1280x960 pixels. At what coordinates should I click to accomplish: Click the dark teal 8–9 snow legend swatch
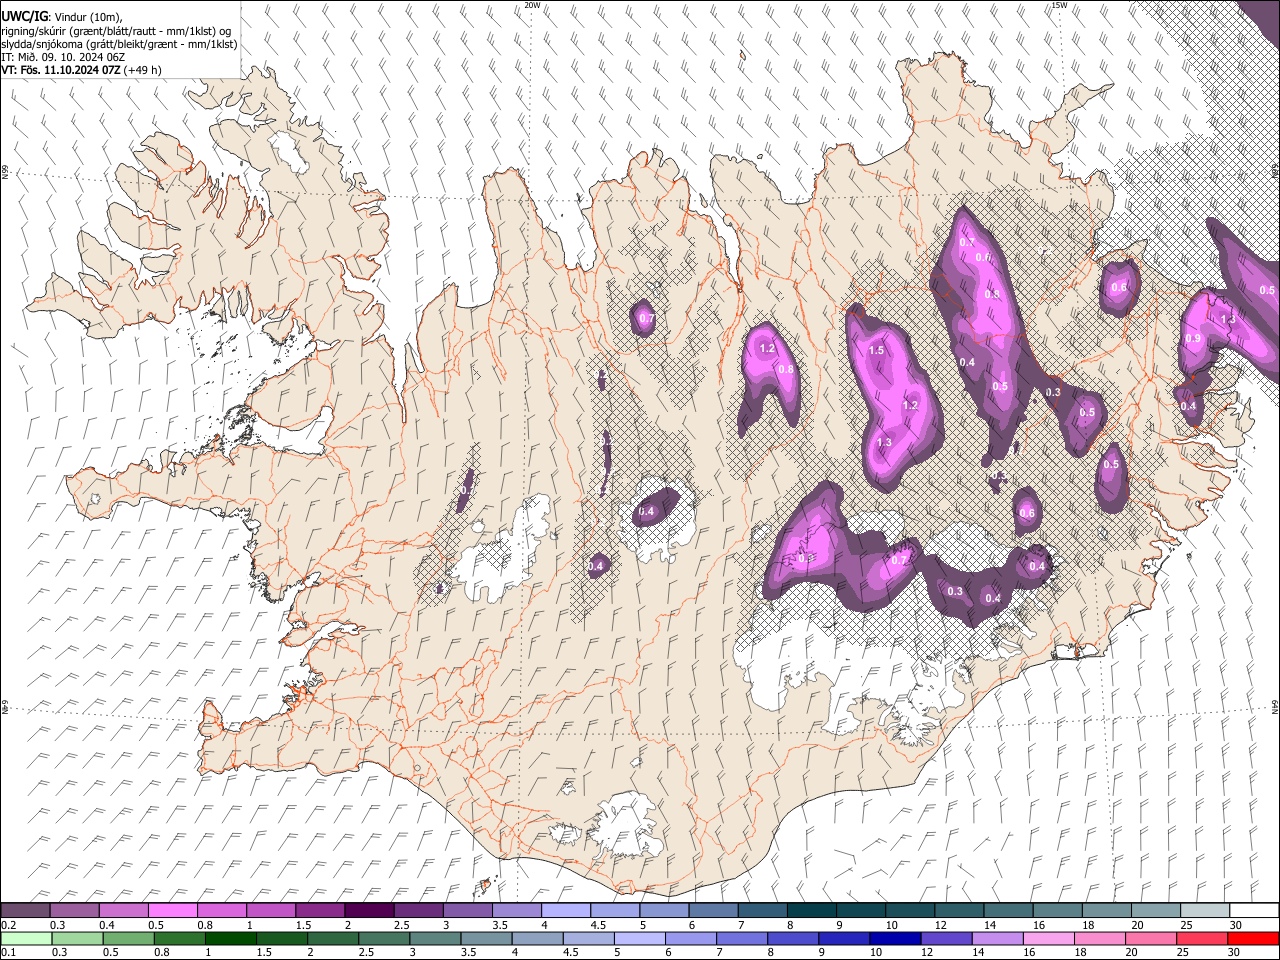click(811, 910)
